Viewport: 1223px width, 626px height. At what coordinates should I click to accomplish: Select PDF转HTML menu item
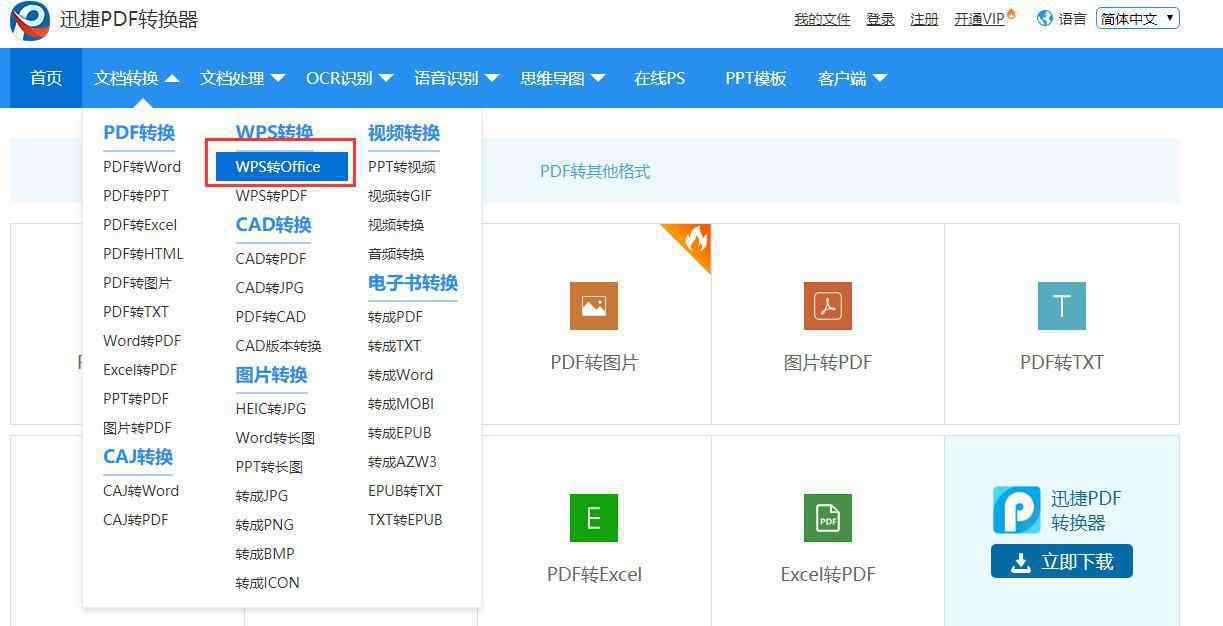(x=143, y=253)
